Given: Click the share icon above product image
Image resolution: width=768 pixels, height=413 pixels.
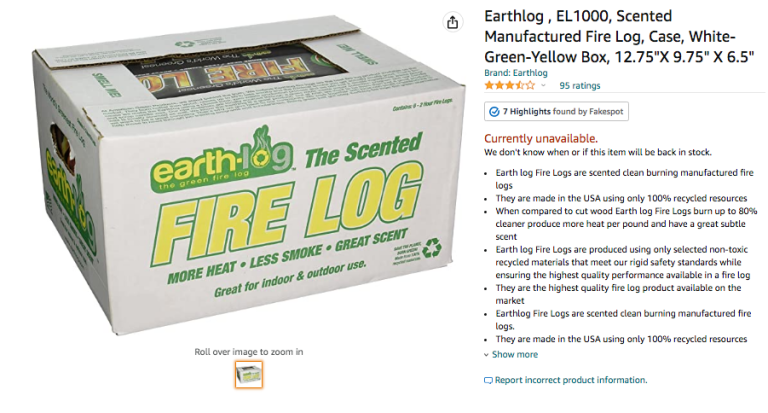Looking at the screenshot, I should pos(453,22).
